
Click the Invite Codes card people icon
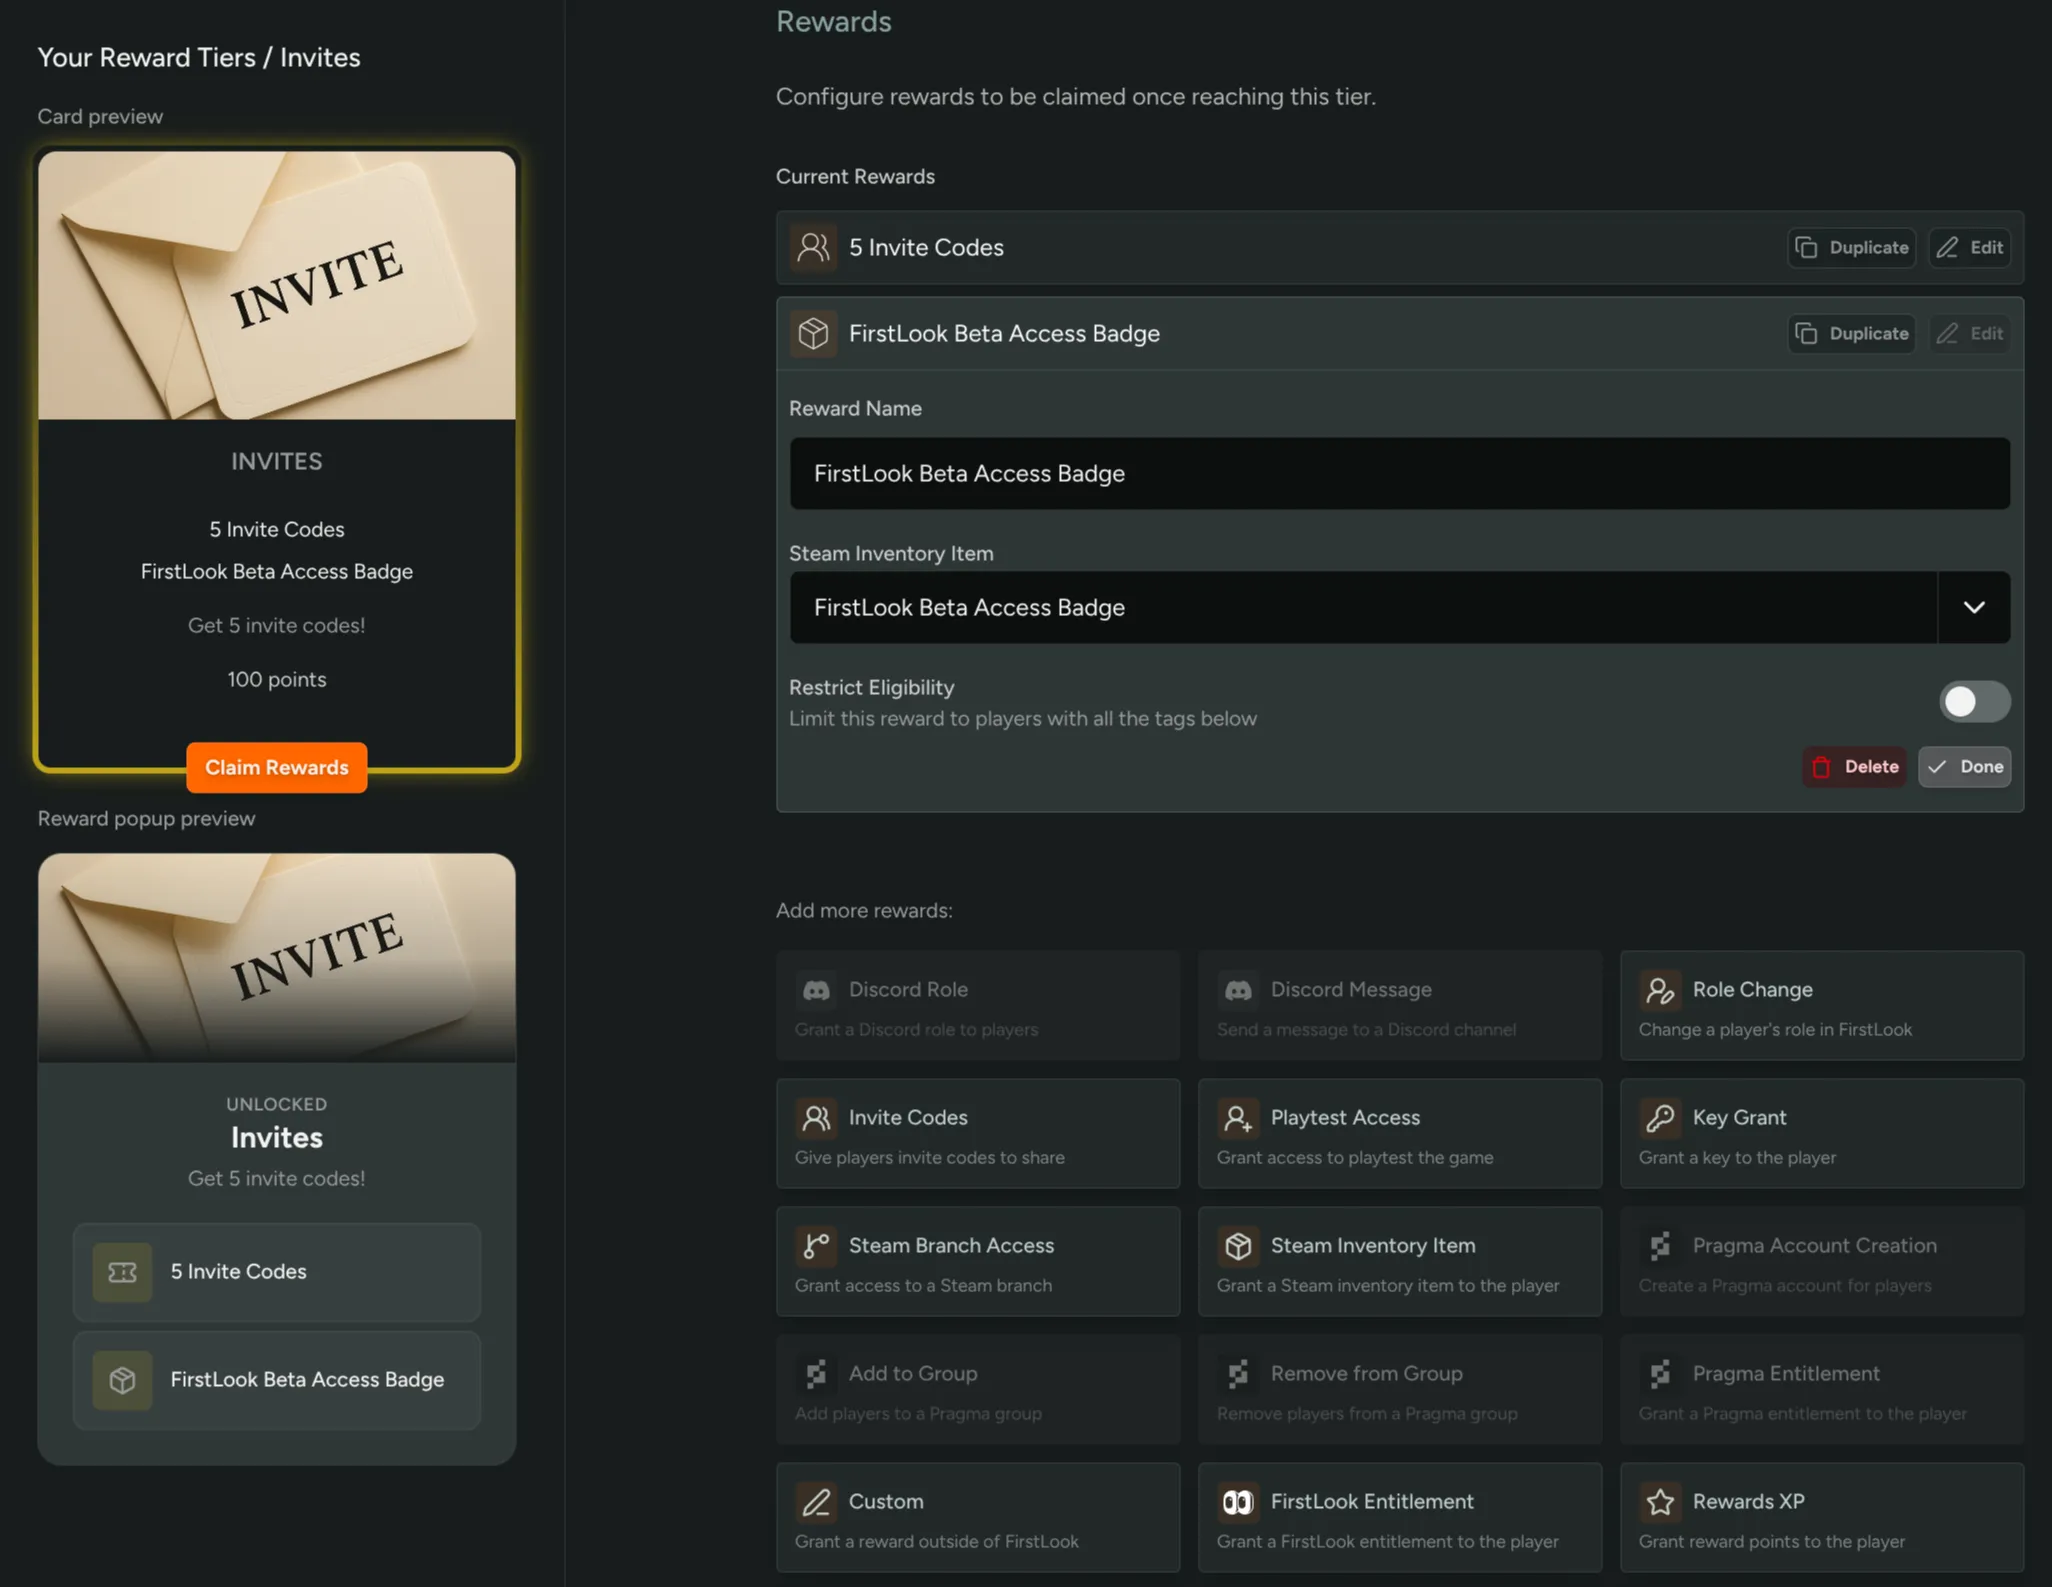click(816, 1118)
